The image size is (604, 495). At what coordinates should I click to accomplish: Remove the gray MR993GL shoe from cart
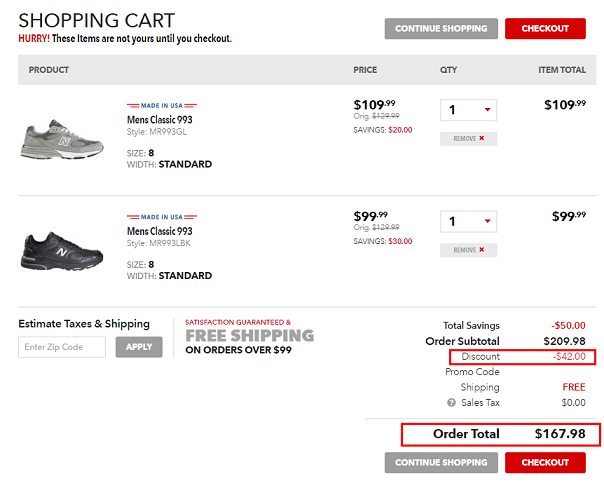pos(468,139)
